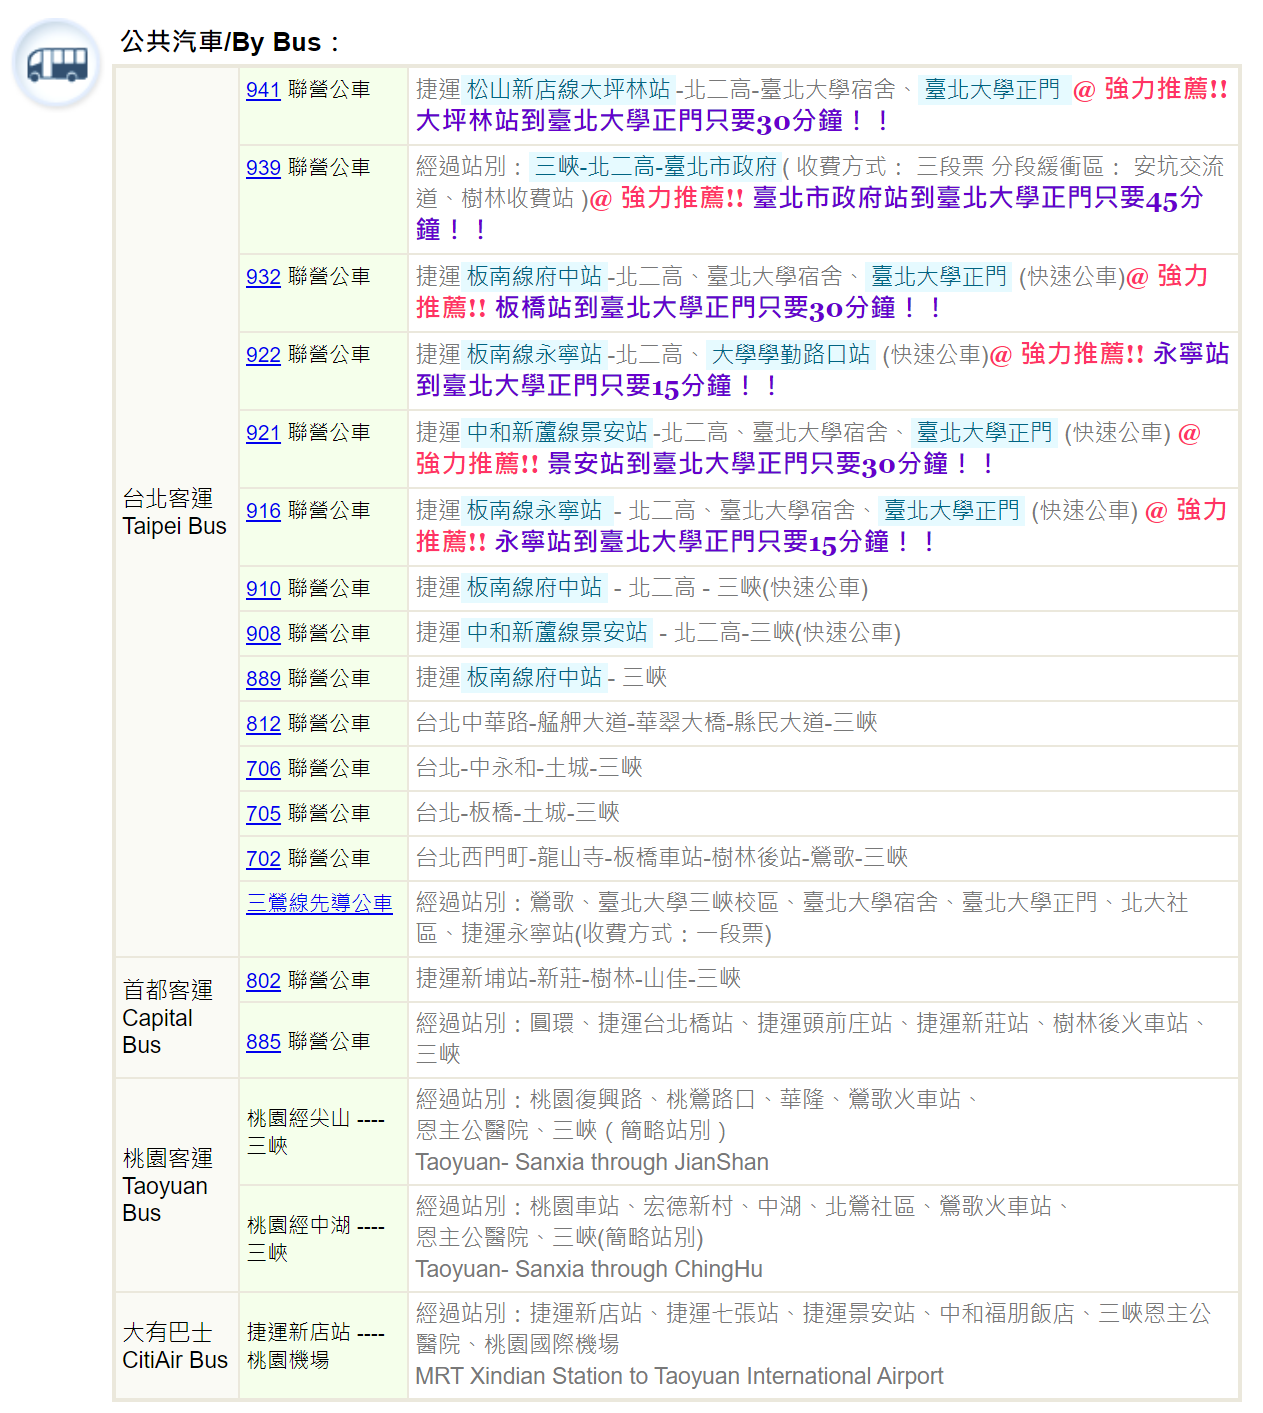1263x1413 pixels.
Task: Click Taoyuan- Sanxia through JianShan text
Action: pyautogui.click(x=592, y=1162)
